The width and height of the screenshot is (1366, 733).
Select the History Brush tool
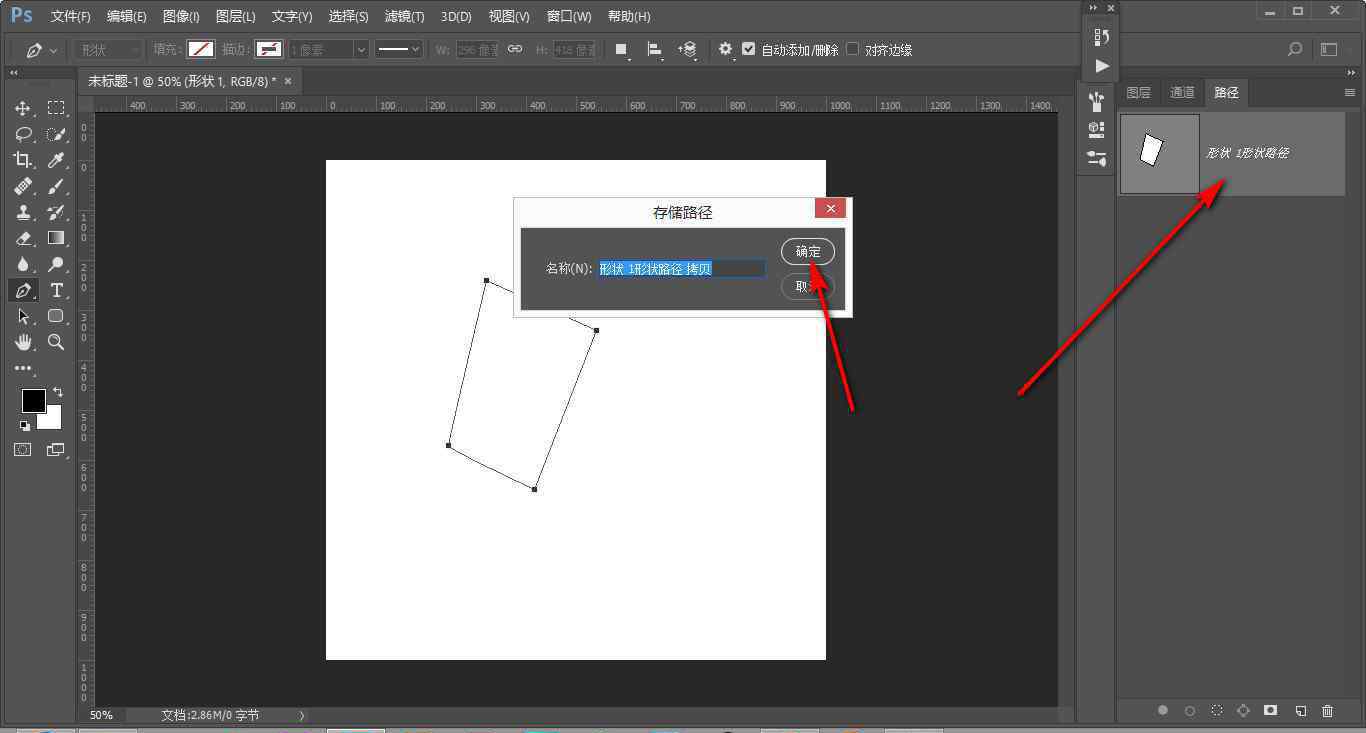56,212
